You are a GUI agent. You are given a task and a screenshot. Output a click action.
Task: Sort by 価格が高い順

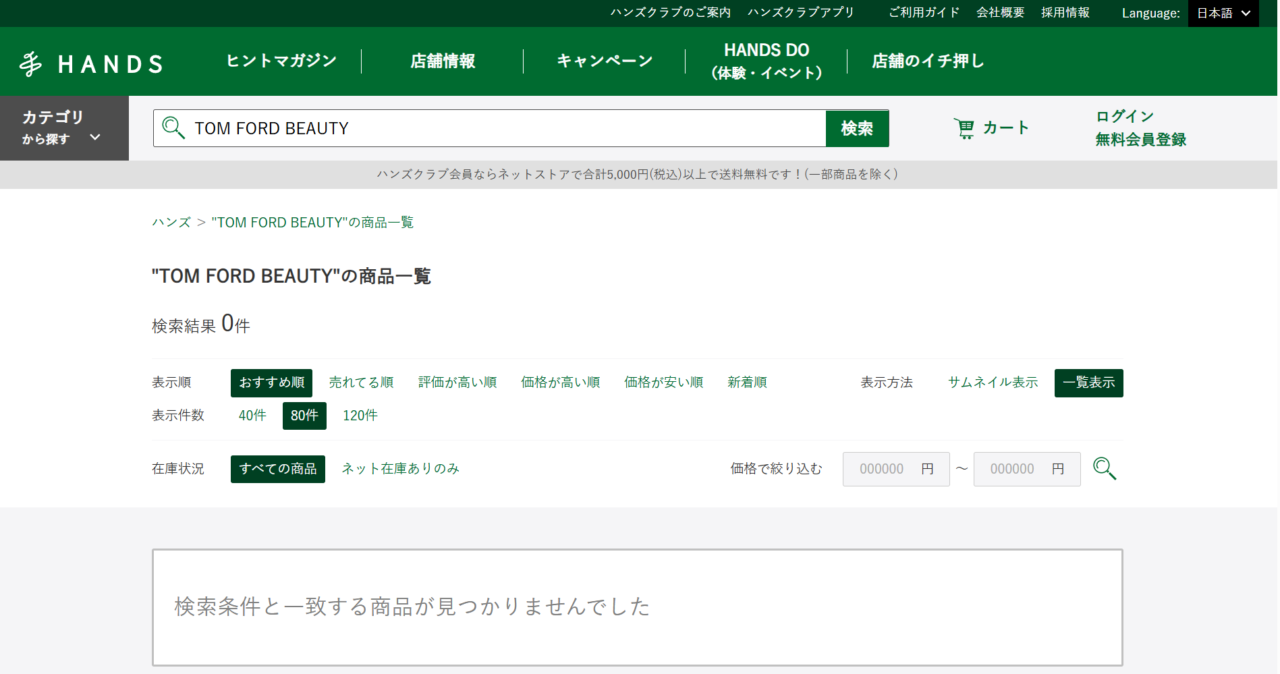coord(560,383)
